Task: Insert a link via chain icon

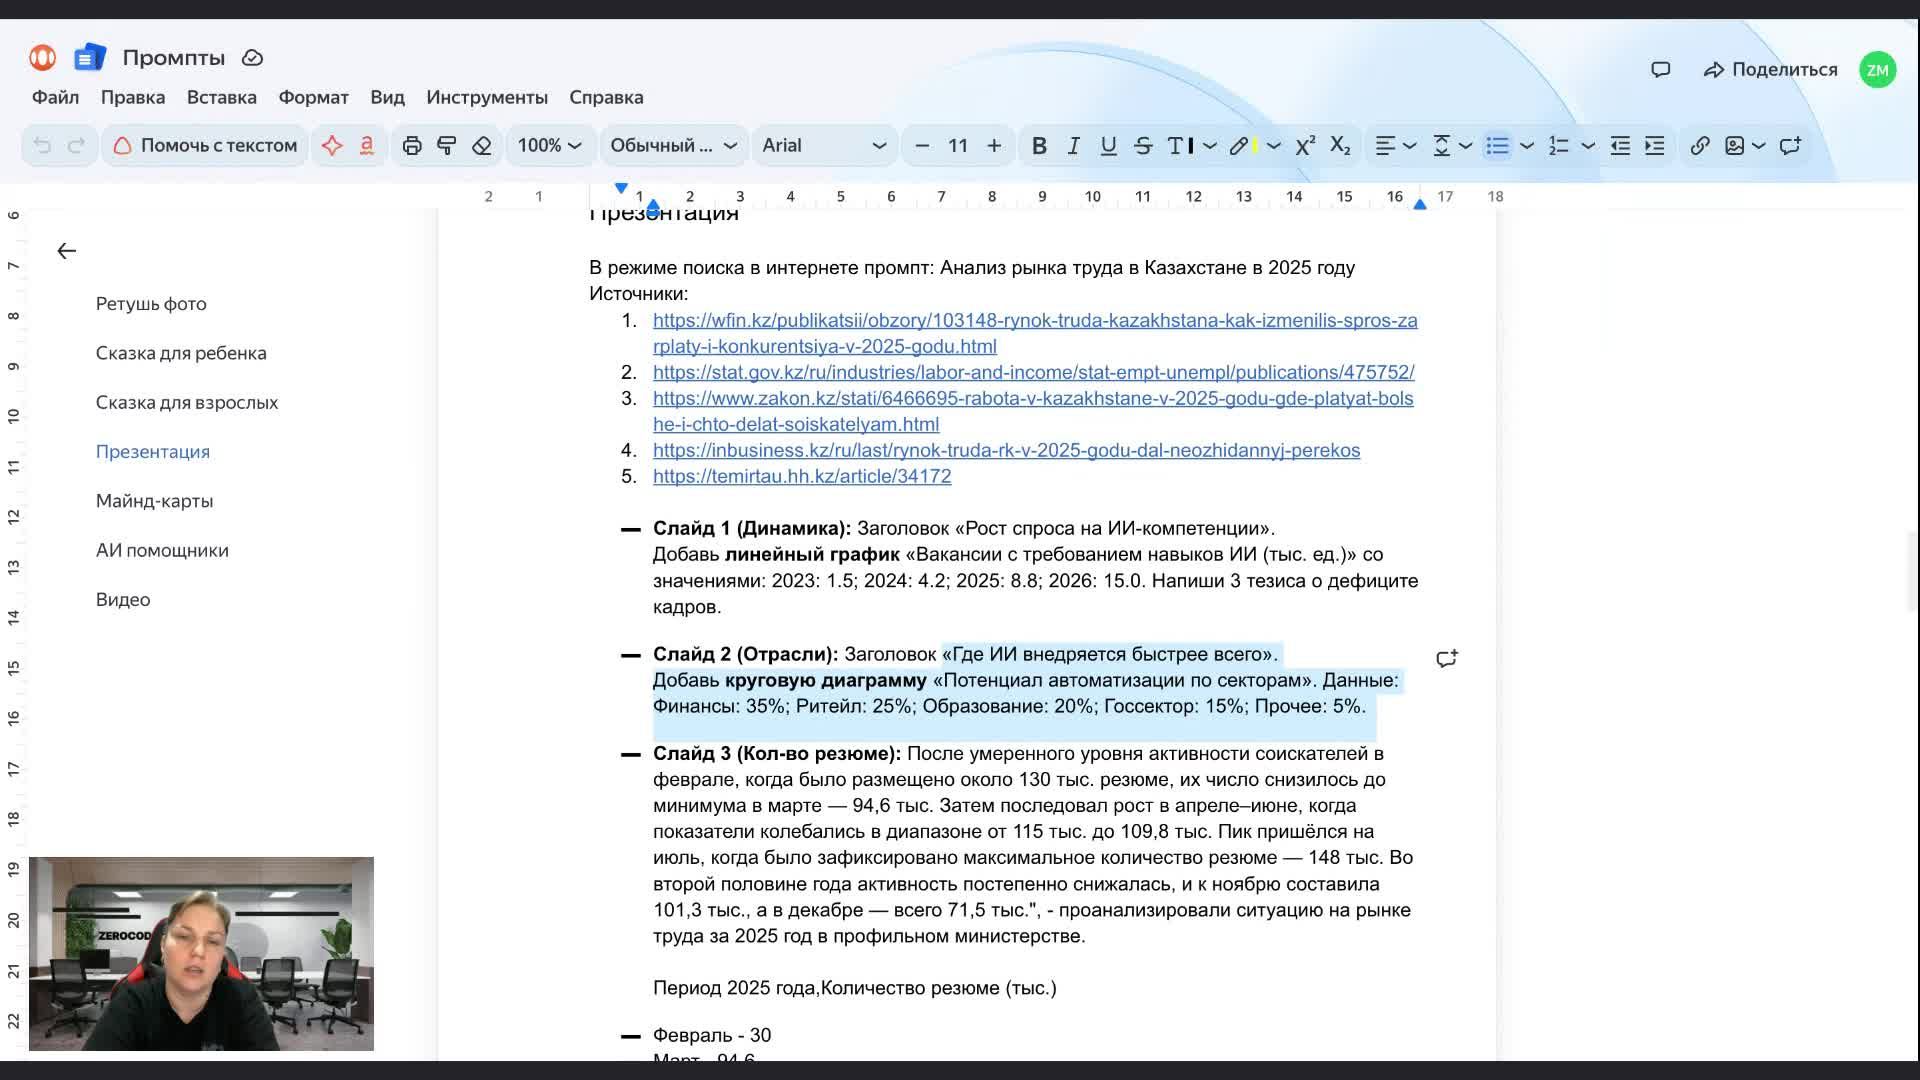Action: 1699,146
